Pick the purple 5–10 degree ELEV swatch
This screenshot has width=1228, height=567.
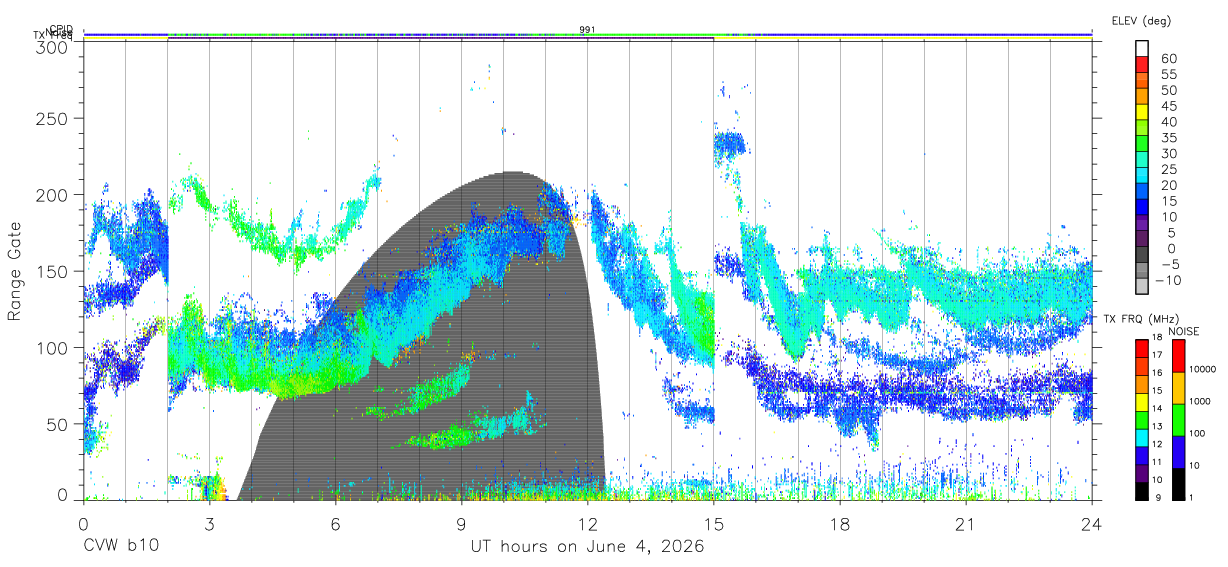point(1142,223)
